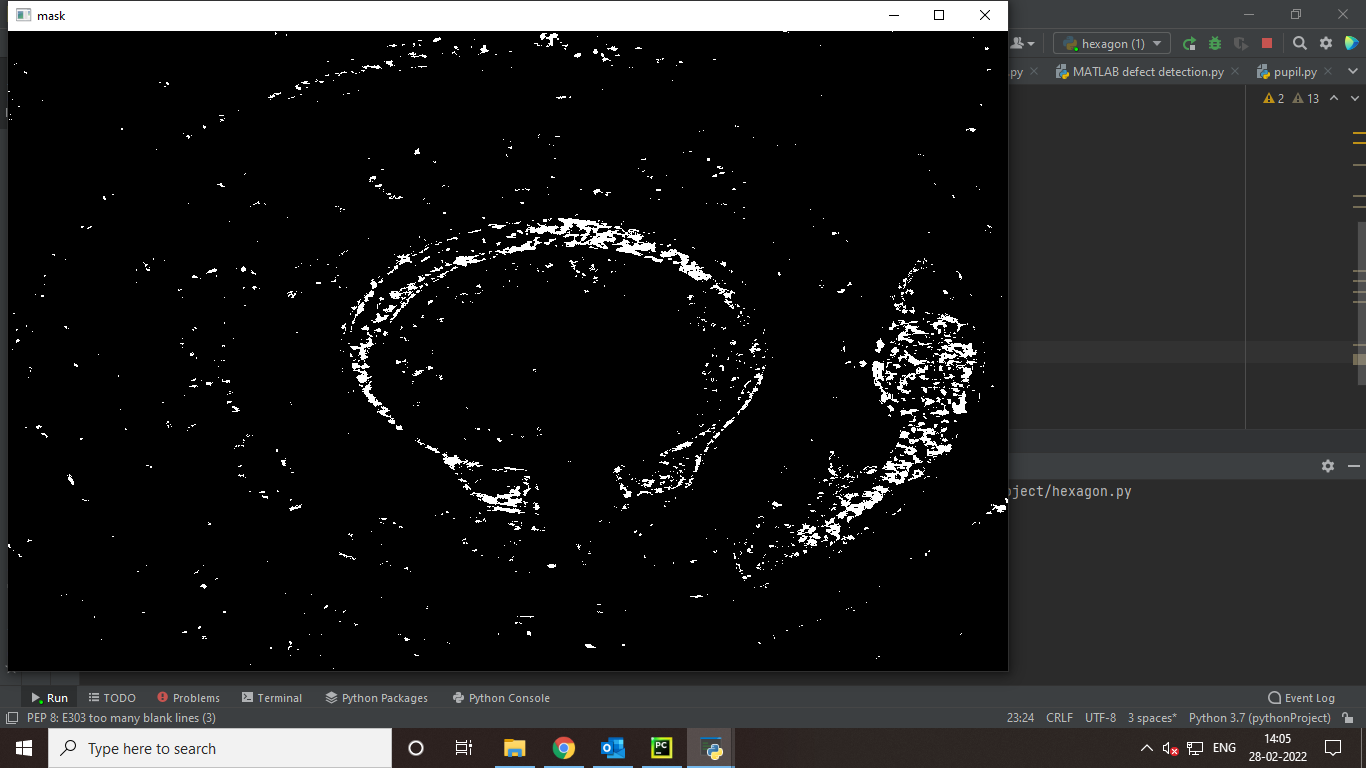1366x768 pixels.
Task: Click the Type here to search box
Action: [220, 748]
